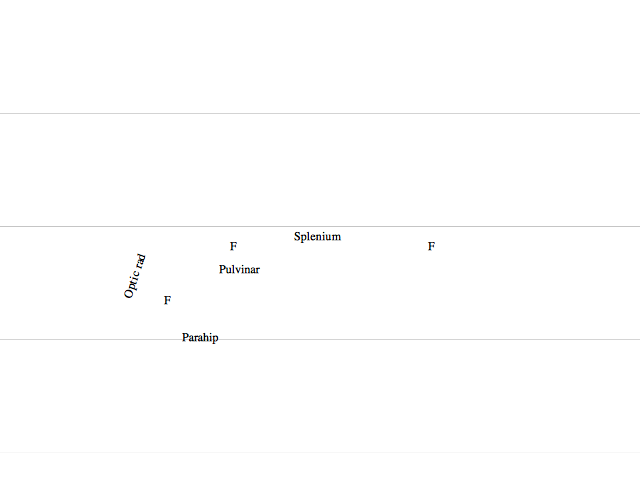Click blank area above the topmost gray line
The image size is (640, 480).
click(x=320, y=56)
